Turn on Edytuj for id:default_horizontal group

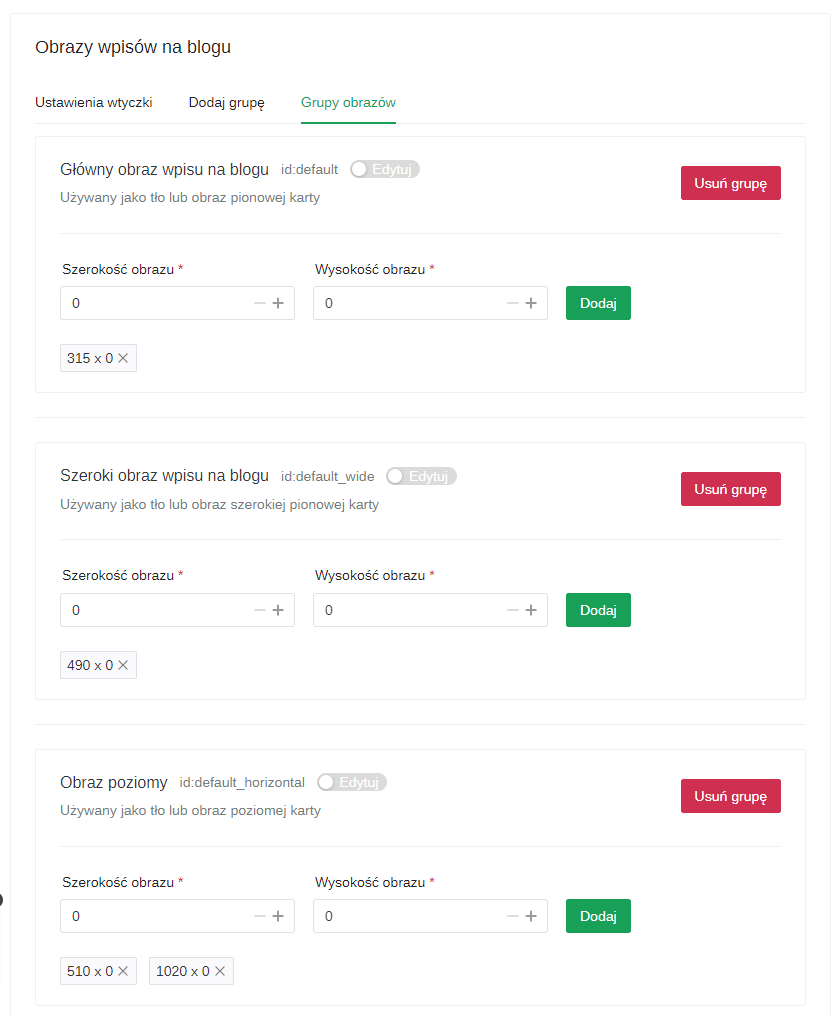coord(327,782)
